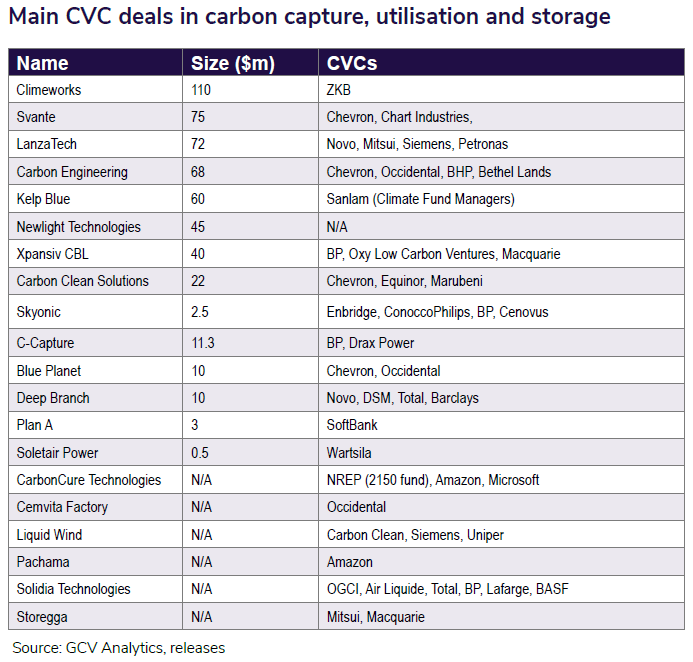The image size is (693, 662).
Task: Click the table's main title heading
Action: pyautogui.click(x=310, y=17)
